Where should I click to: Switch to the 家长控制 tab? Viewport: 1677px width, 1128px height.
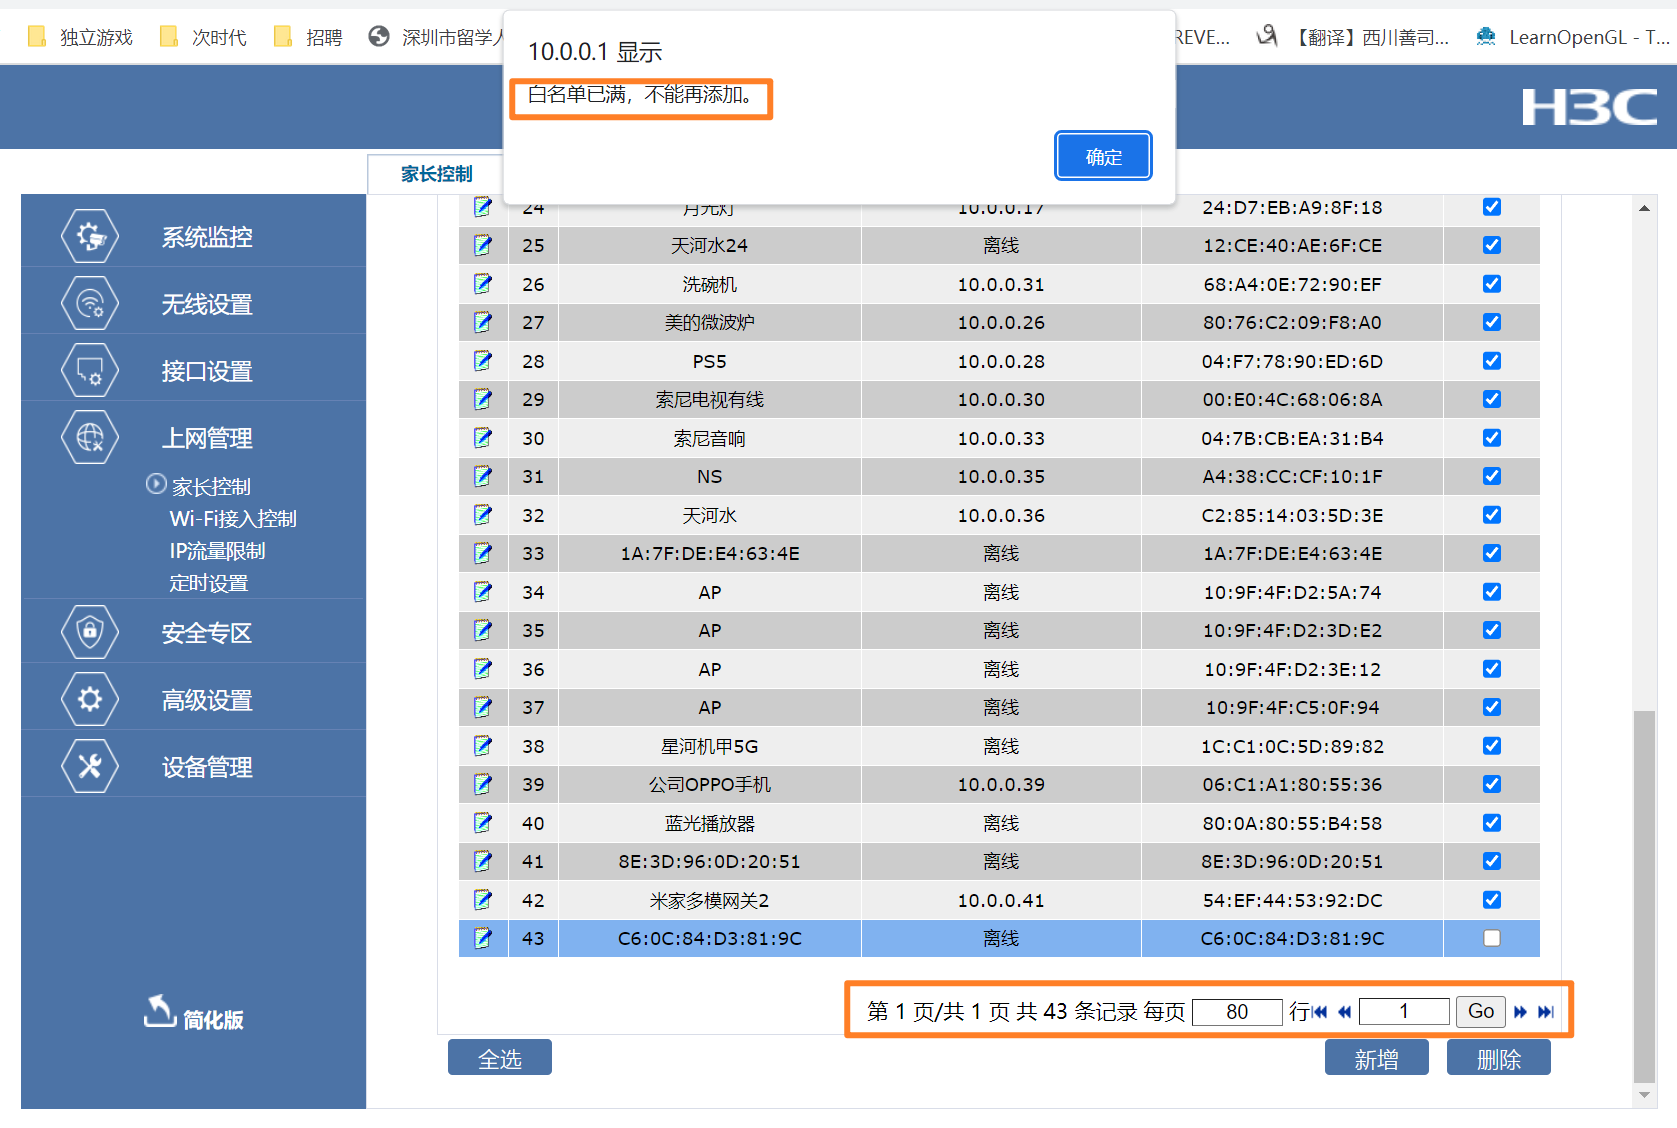click(x=436, y=174)
